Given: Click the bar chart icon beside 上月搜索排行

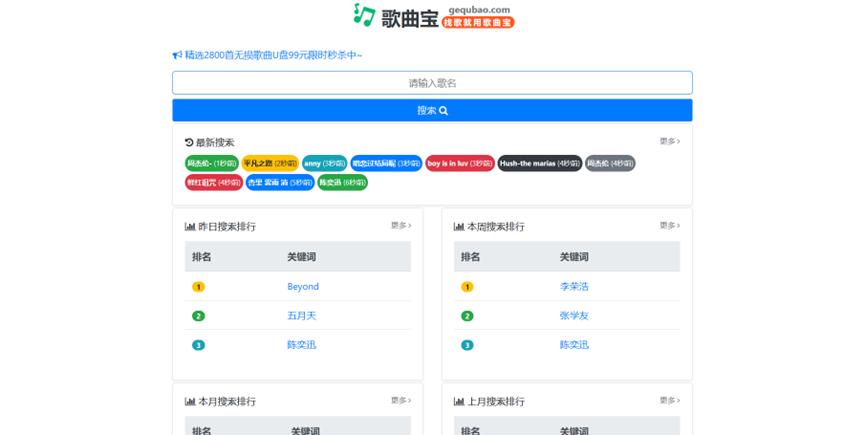Looking at the screenshot, I should coord(458,401).
